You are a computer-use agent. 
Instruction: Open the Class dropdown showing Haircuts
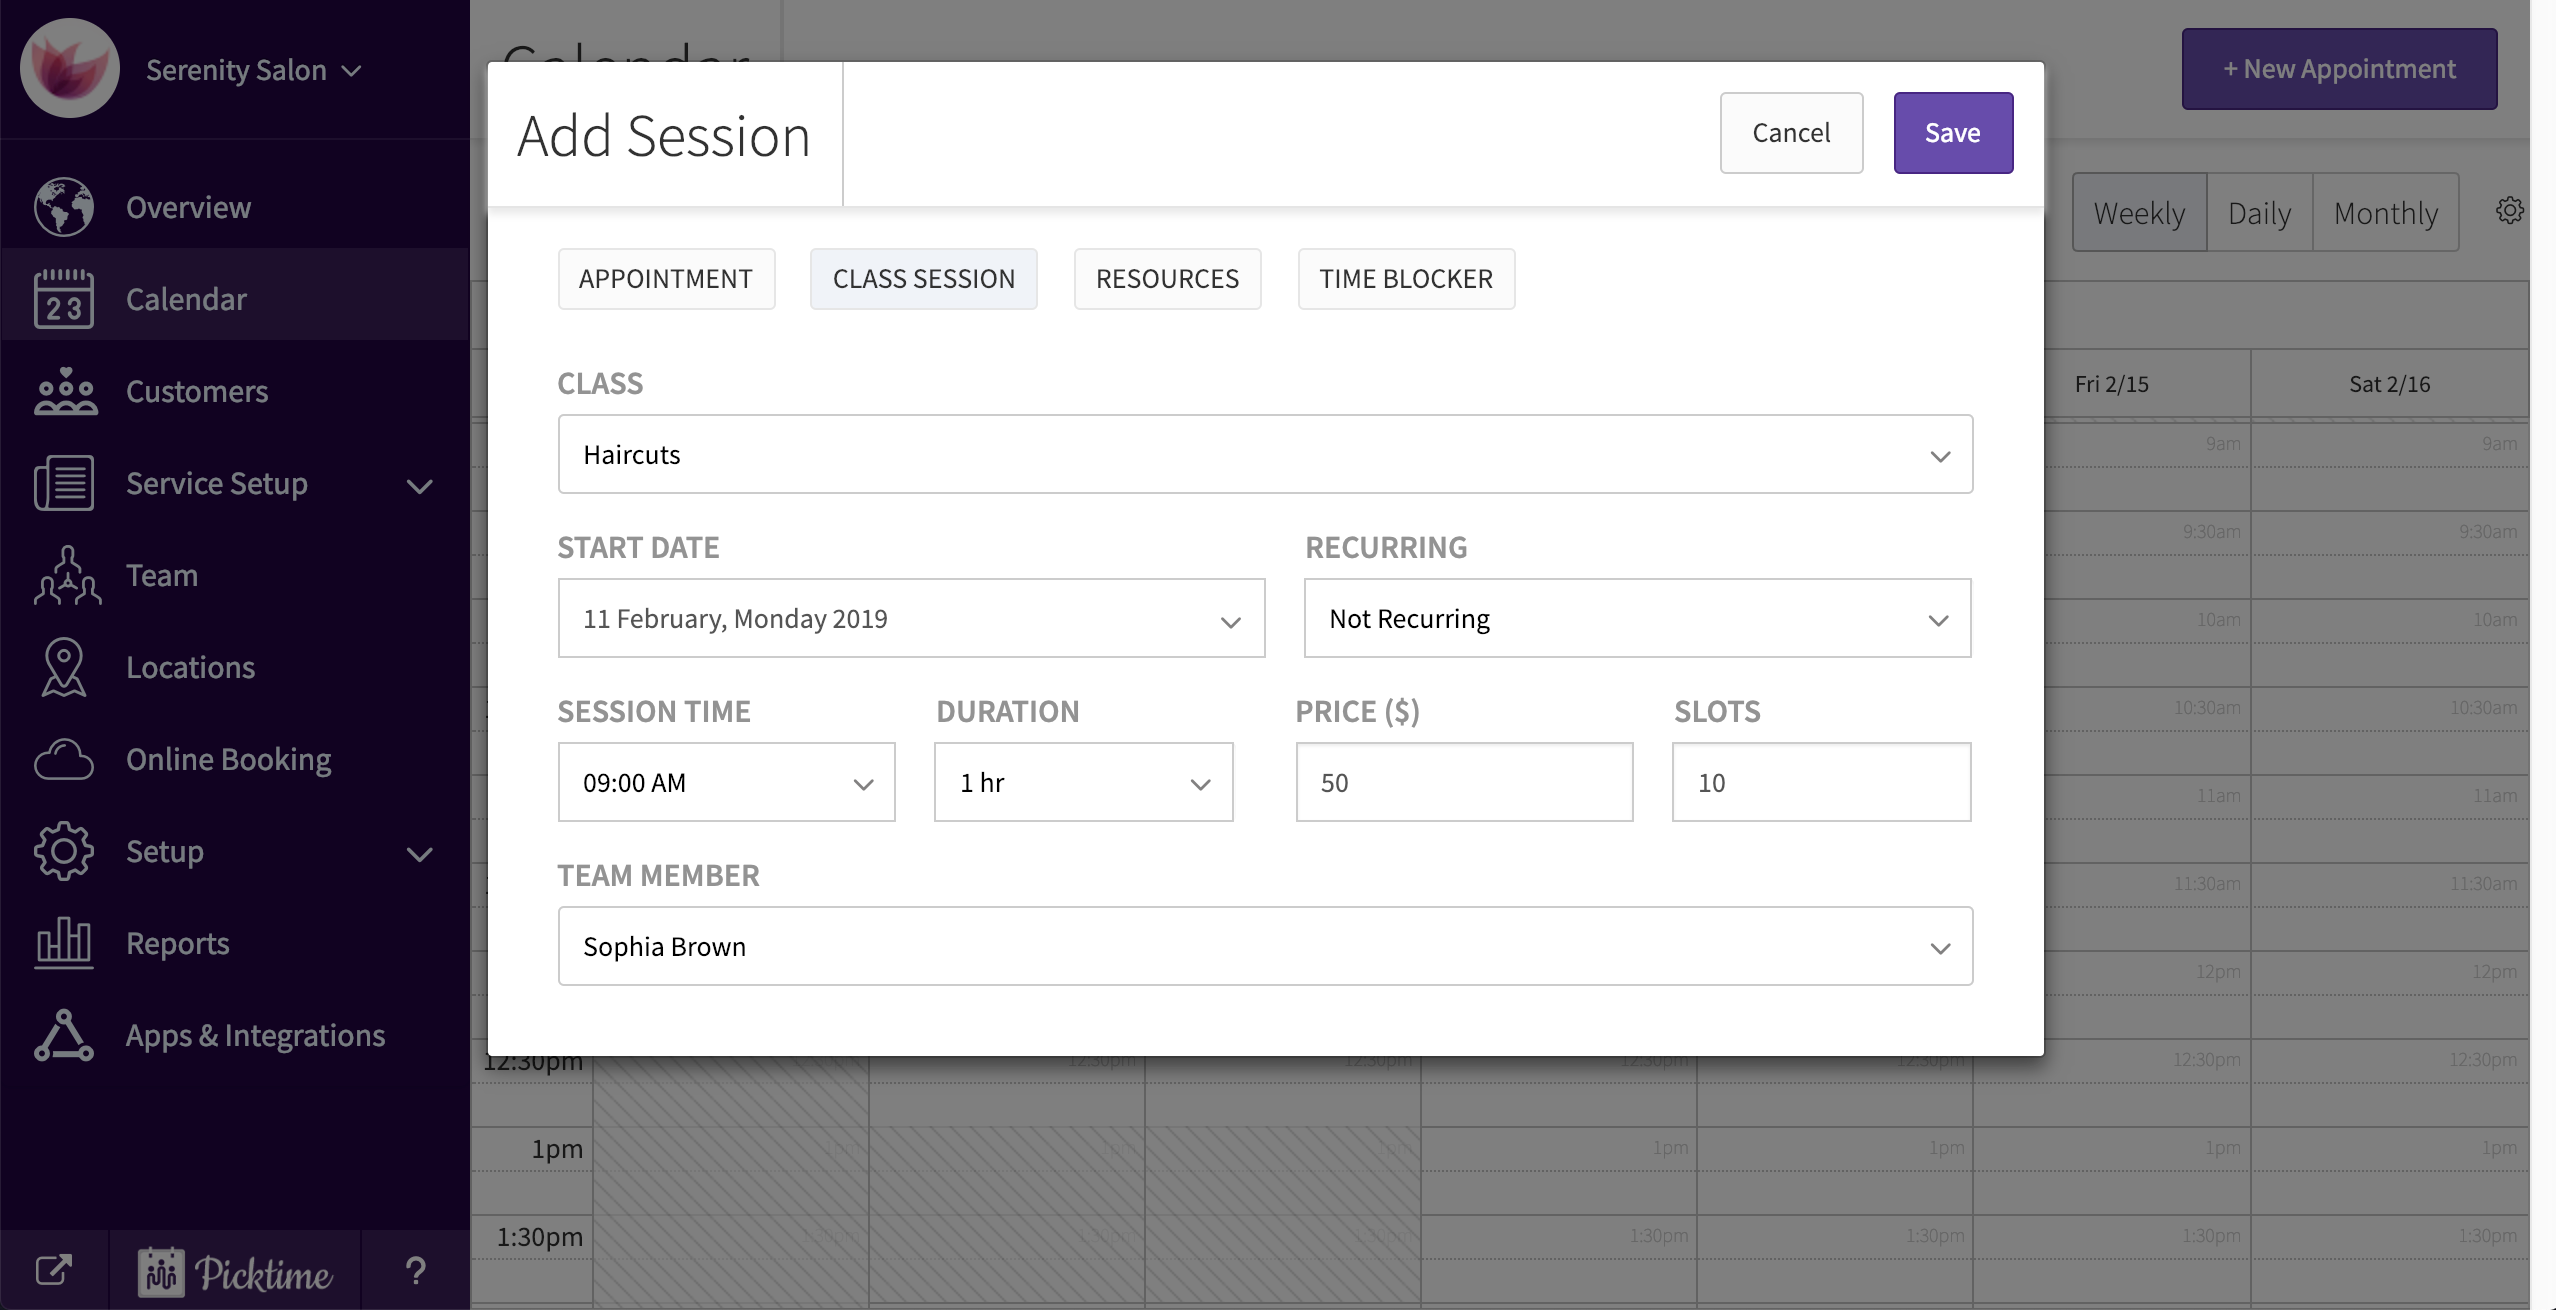[x=1264, y=455]
